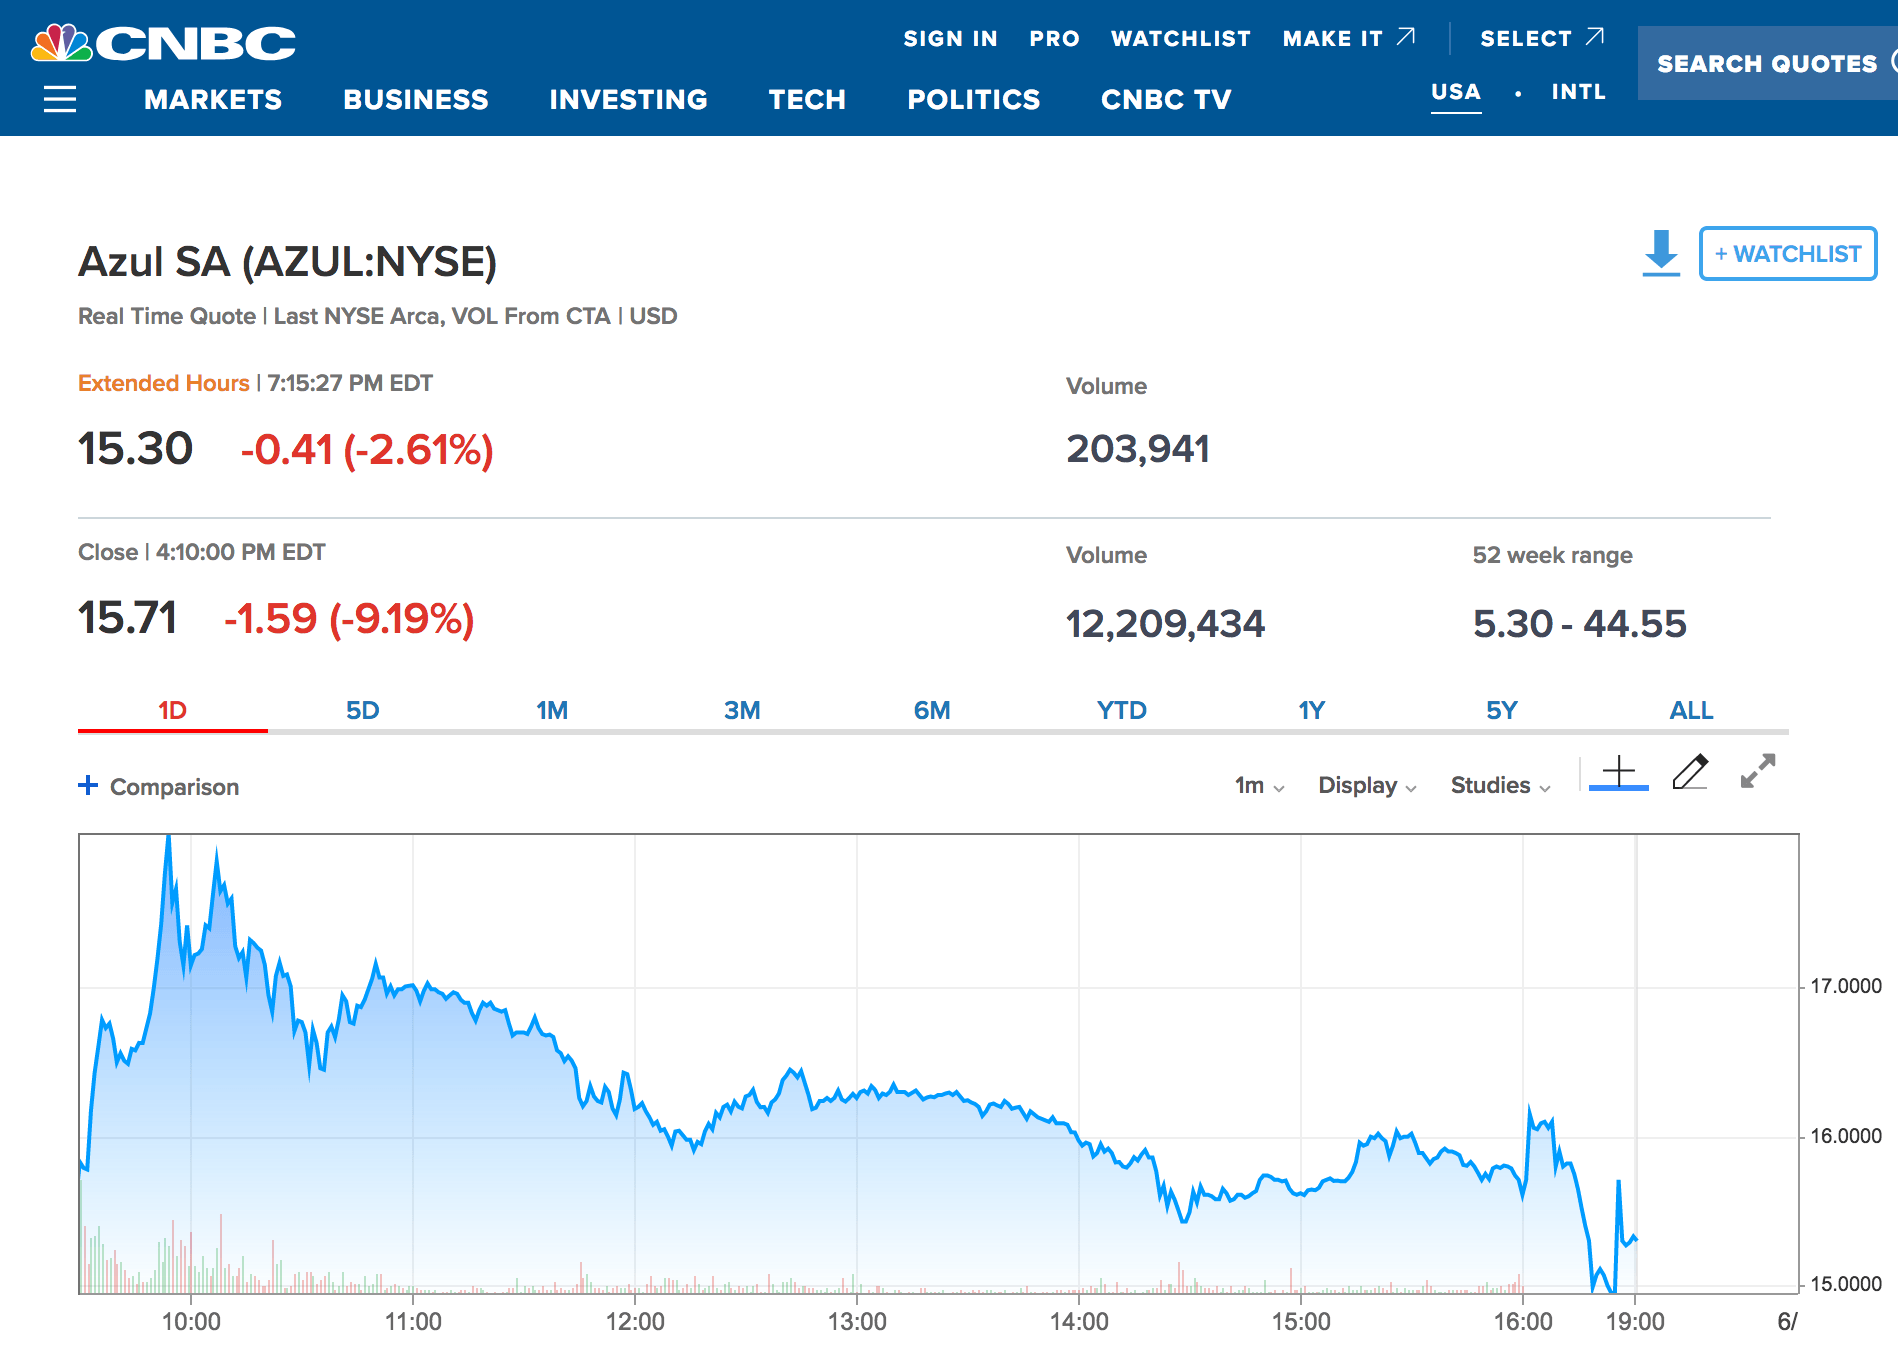Open the 1m interval dropdown
1898x1350 pixels.
point(1259,786)
